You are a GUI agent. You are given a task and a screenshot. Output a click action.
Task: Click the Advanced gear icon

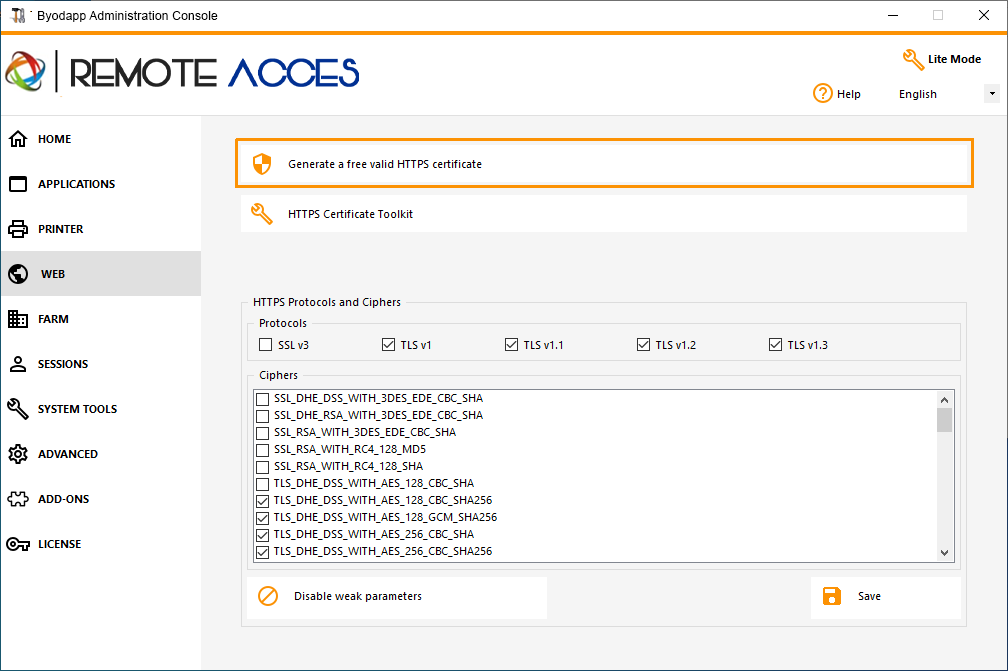click(18, 454)
